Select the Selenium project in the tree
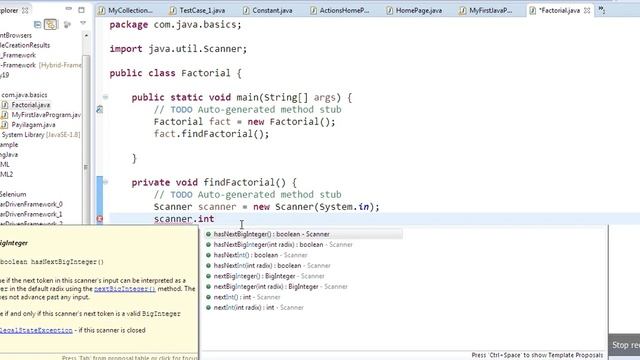 tap(13, 194)
